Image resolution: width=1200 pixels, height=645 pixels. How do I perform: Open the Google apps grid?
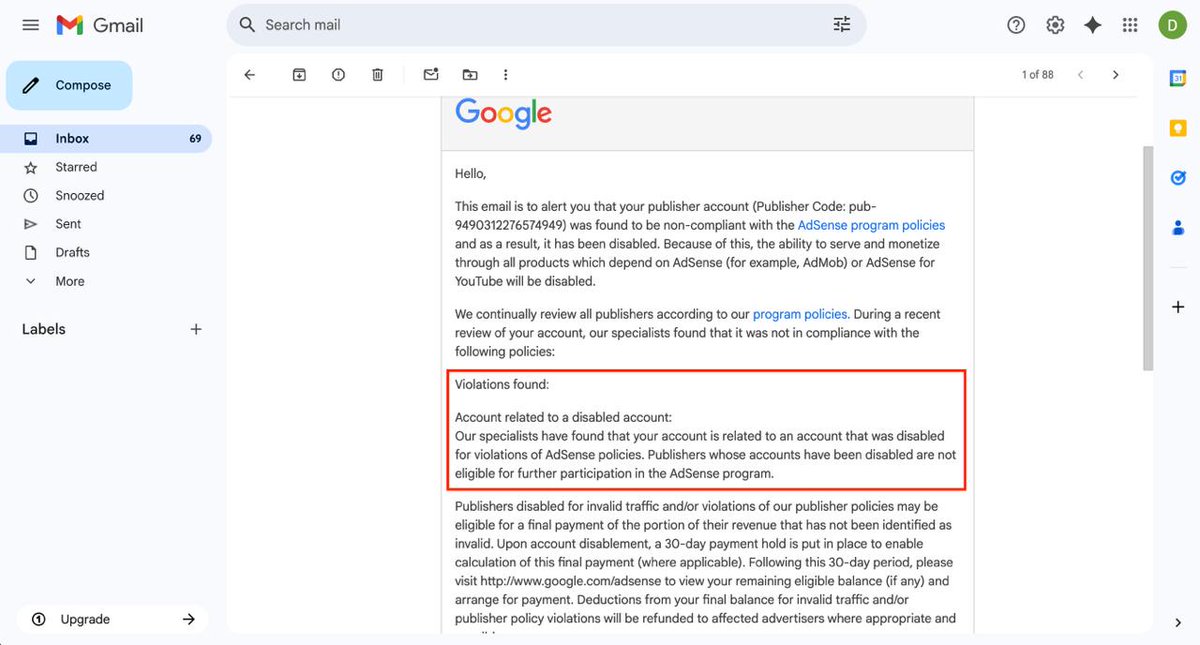(1130, 25)
